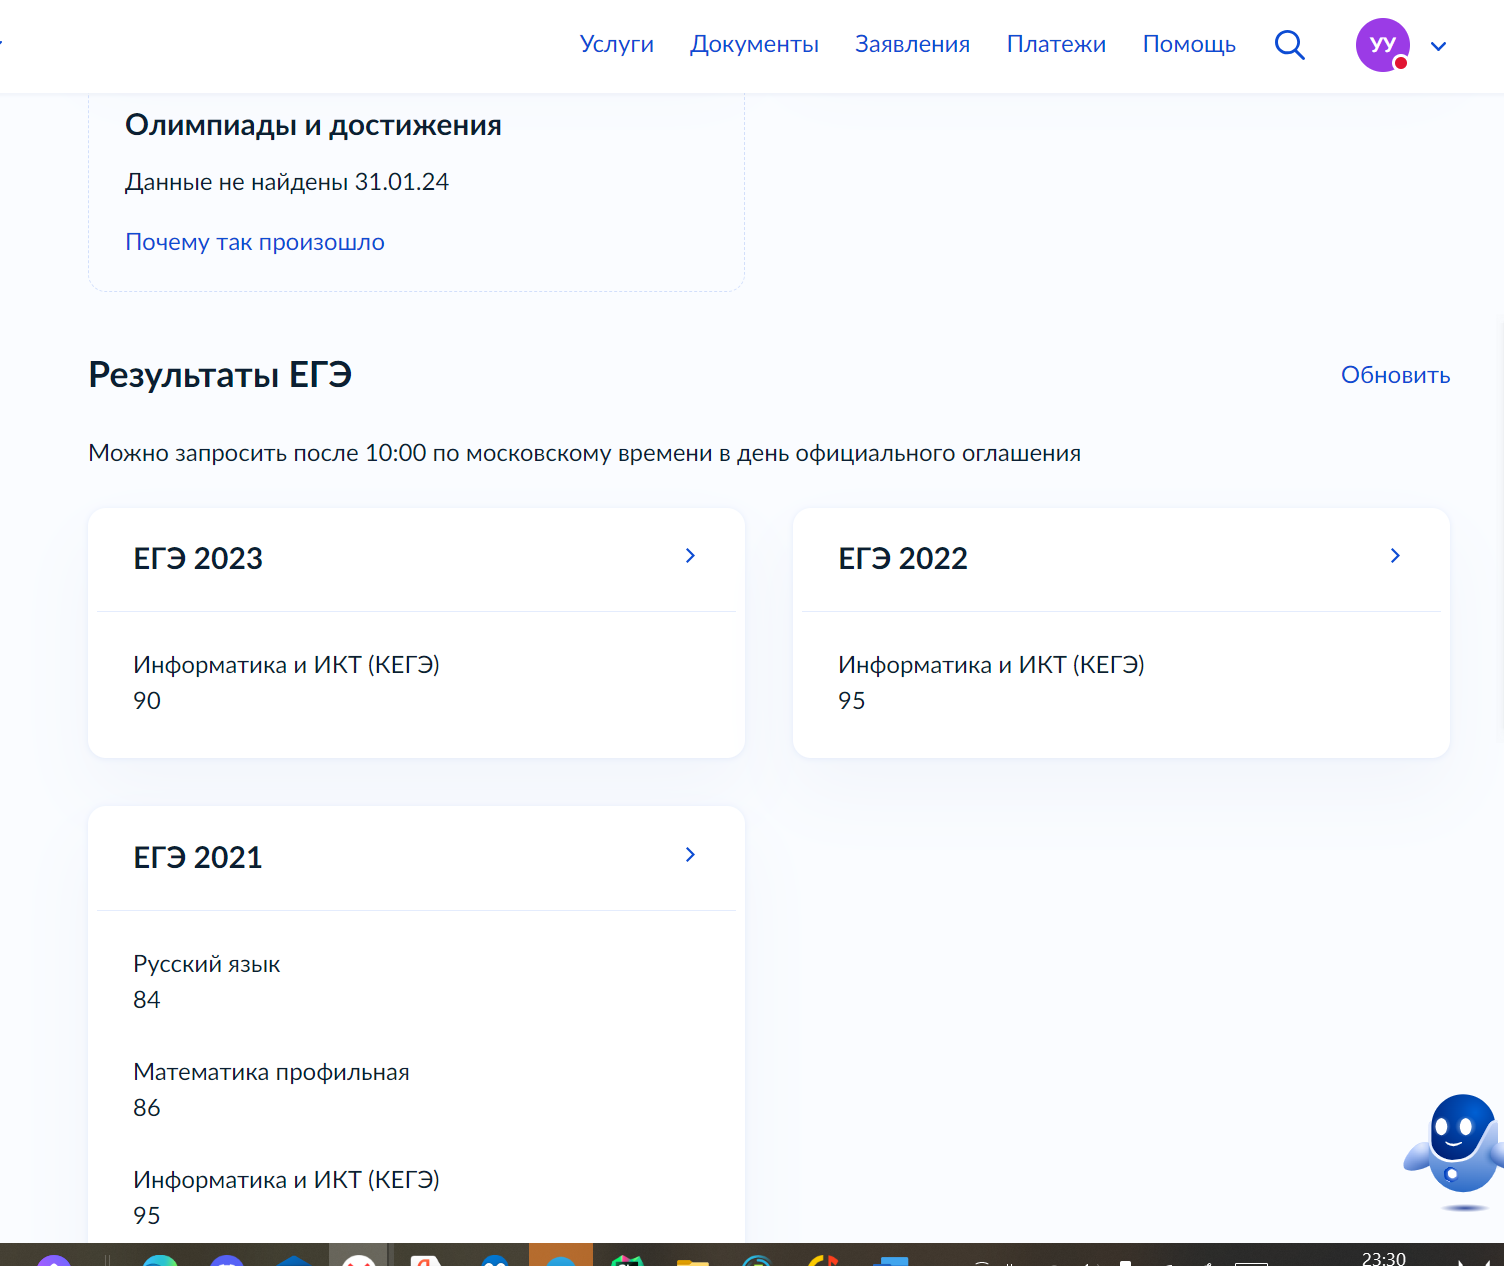Go to the Документы section

click(754, 45)
